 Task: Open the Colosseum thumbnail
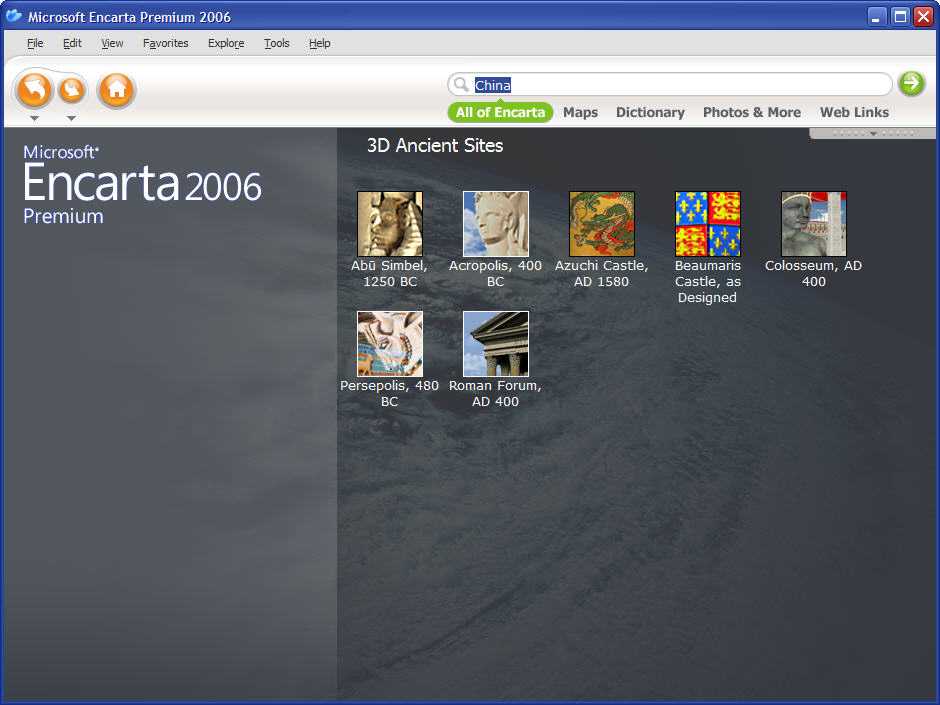pyautogui.click(x=814, y=224)
